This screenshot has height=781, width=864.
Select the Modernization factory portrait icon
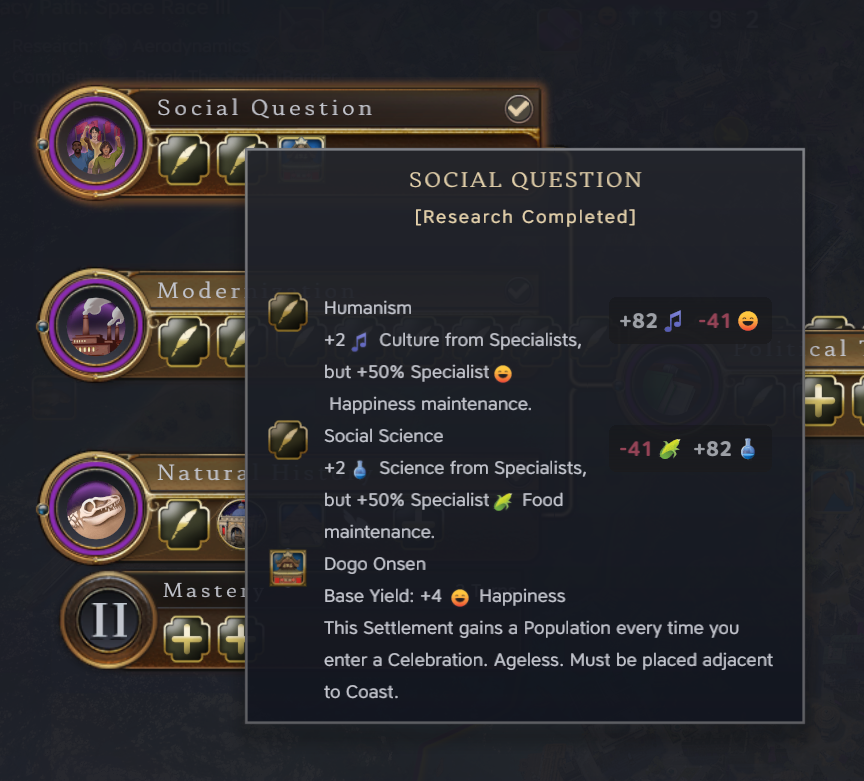91,327
